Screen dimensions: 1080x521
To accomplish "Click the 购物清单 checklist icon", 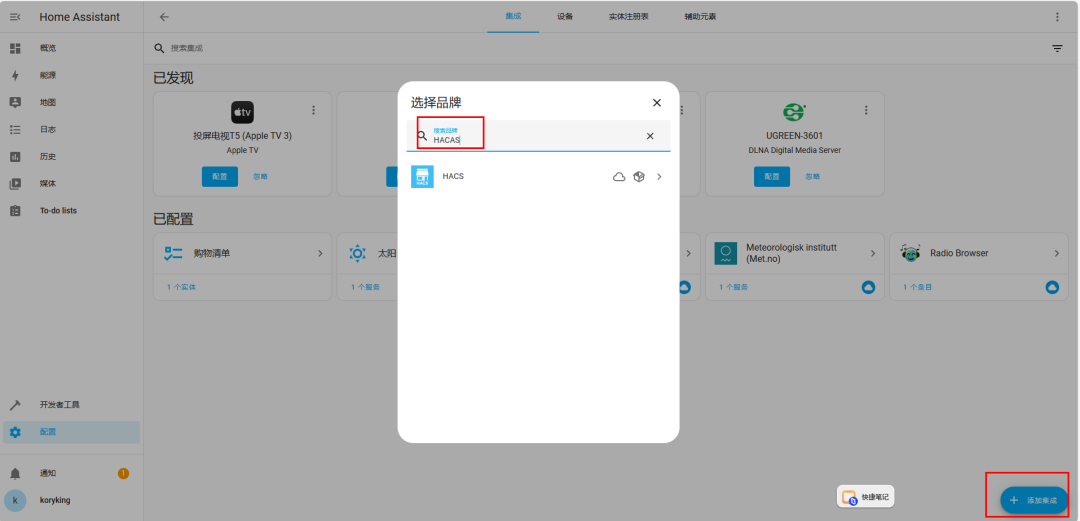I will tap(173, 253).
